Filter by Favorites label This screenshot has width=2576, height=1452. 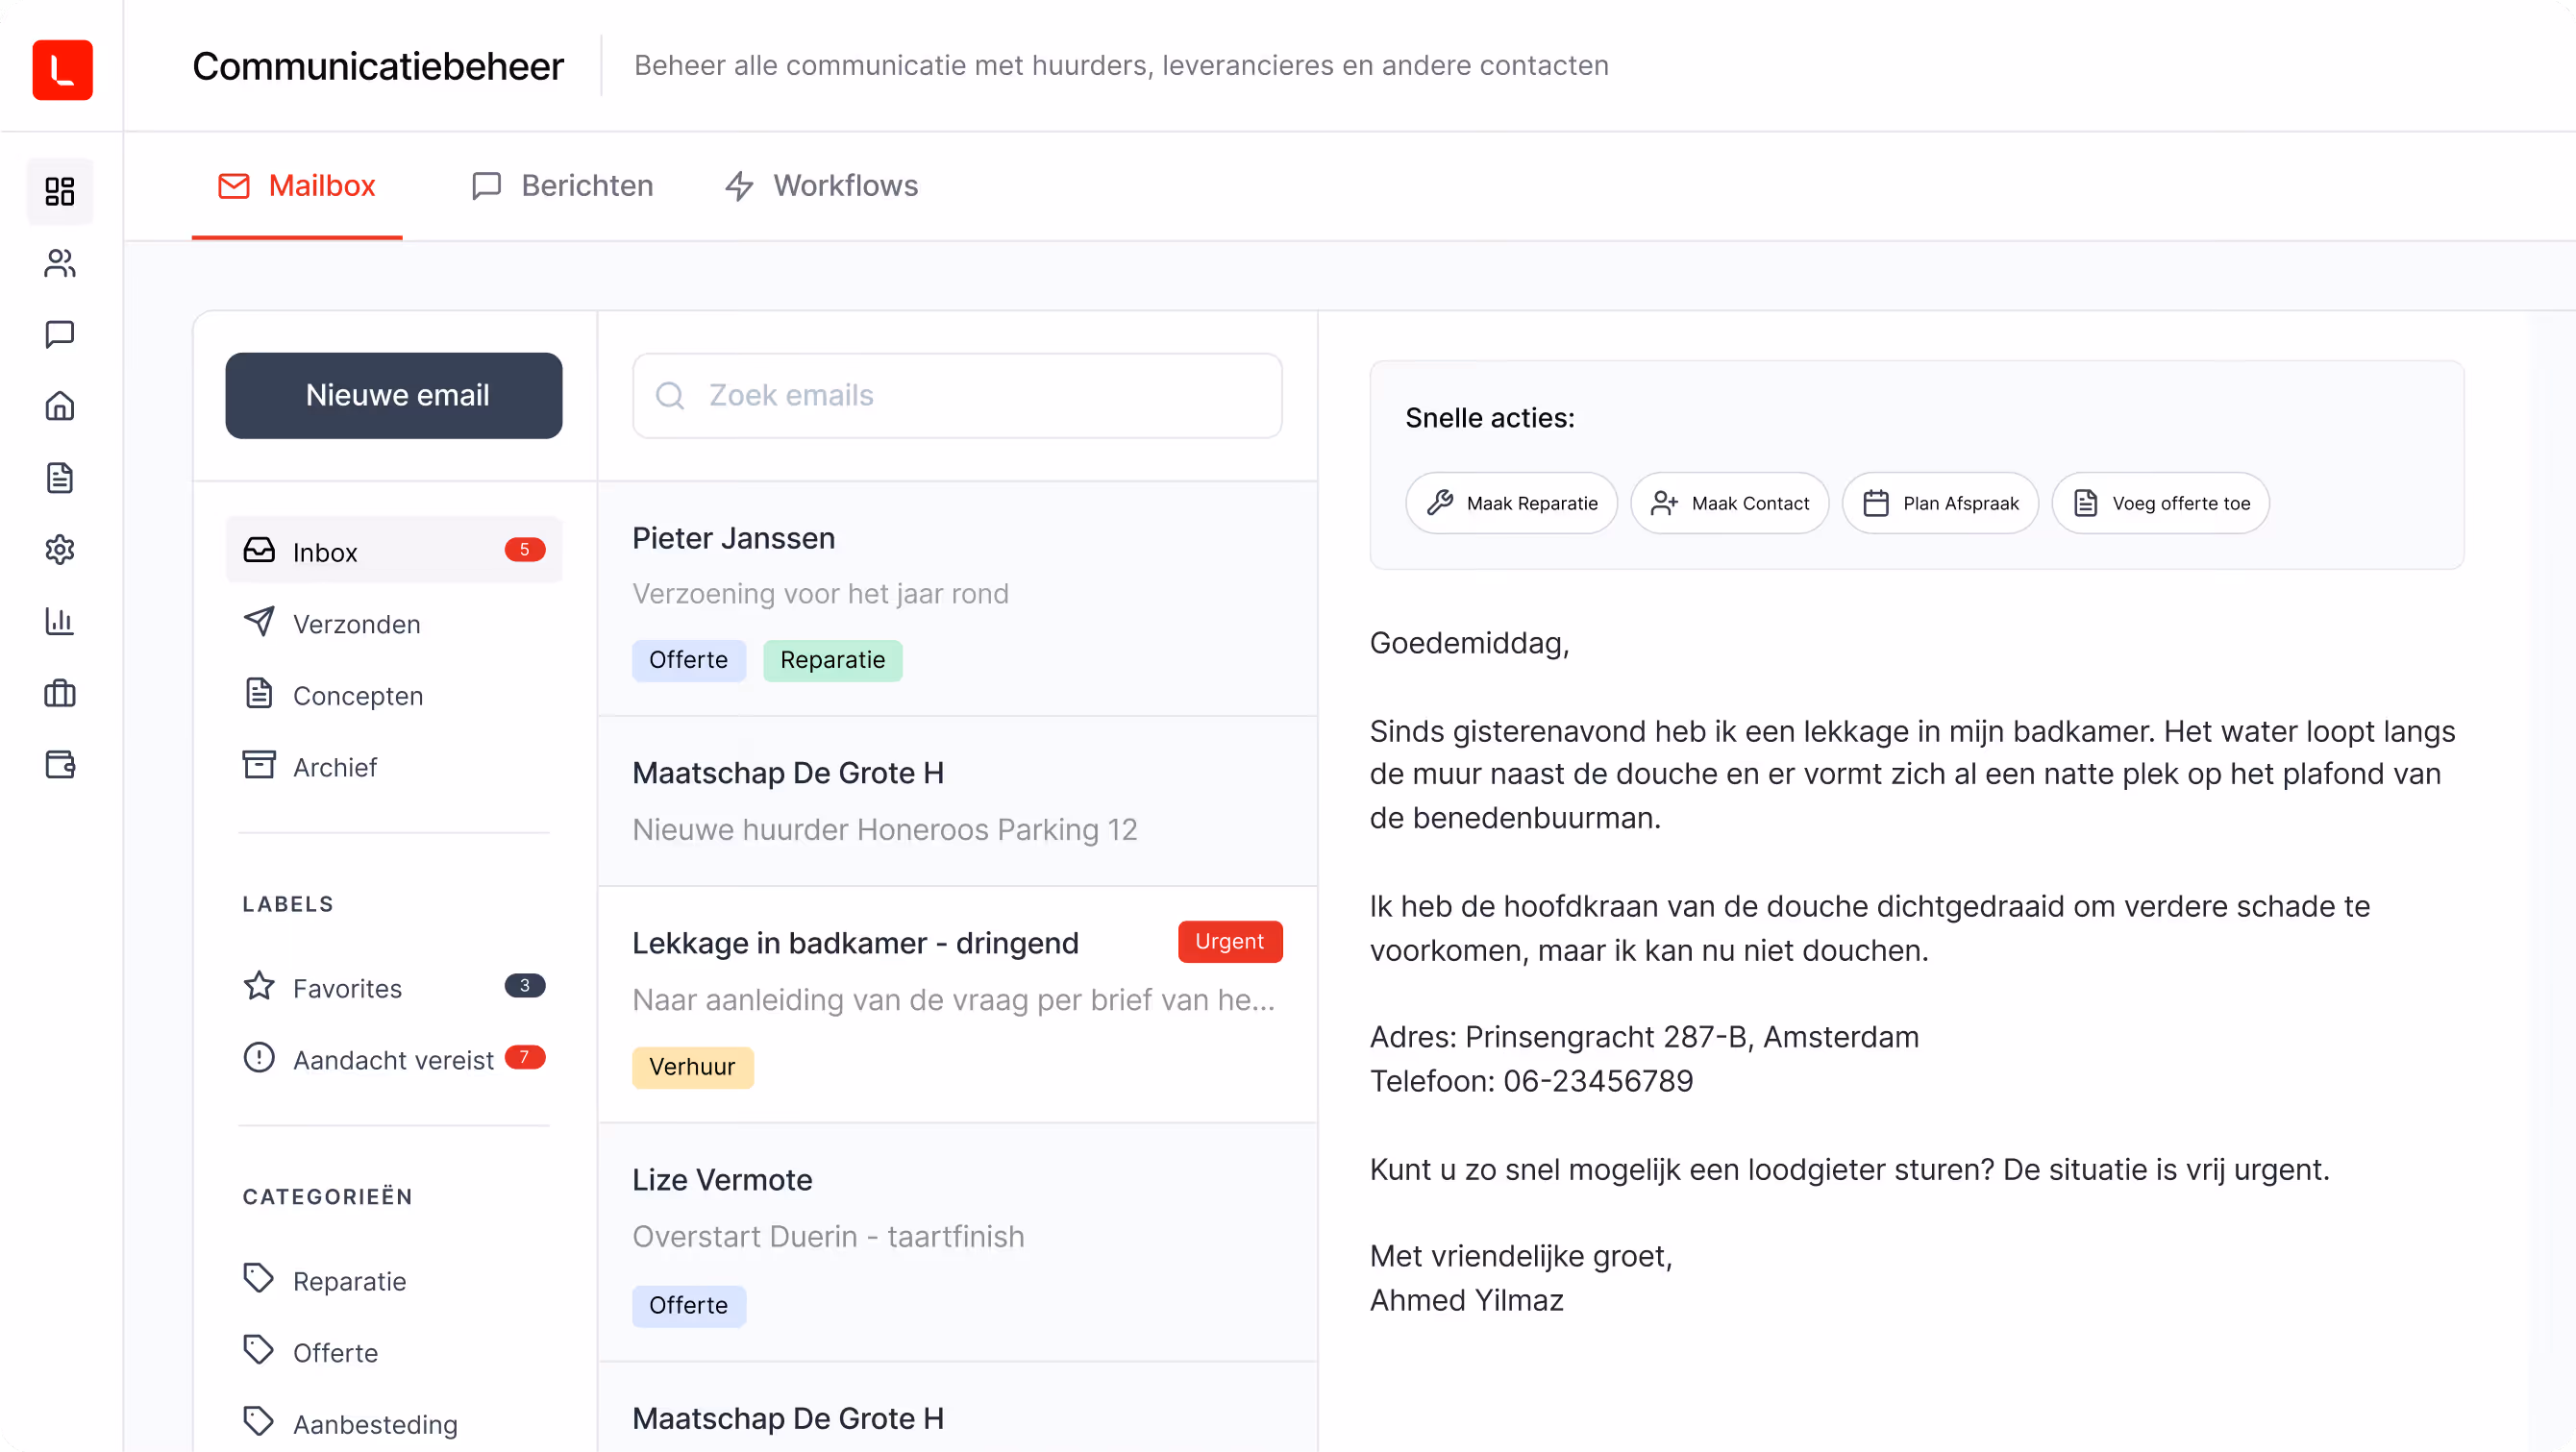pos(394,987)
